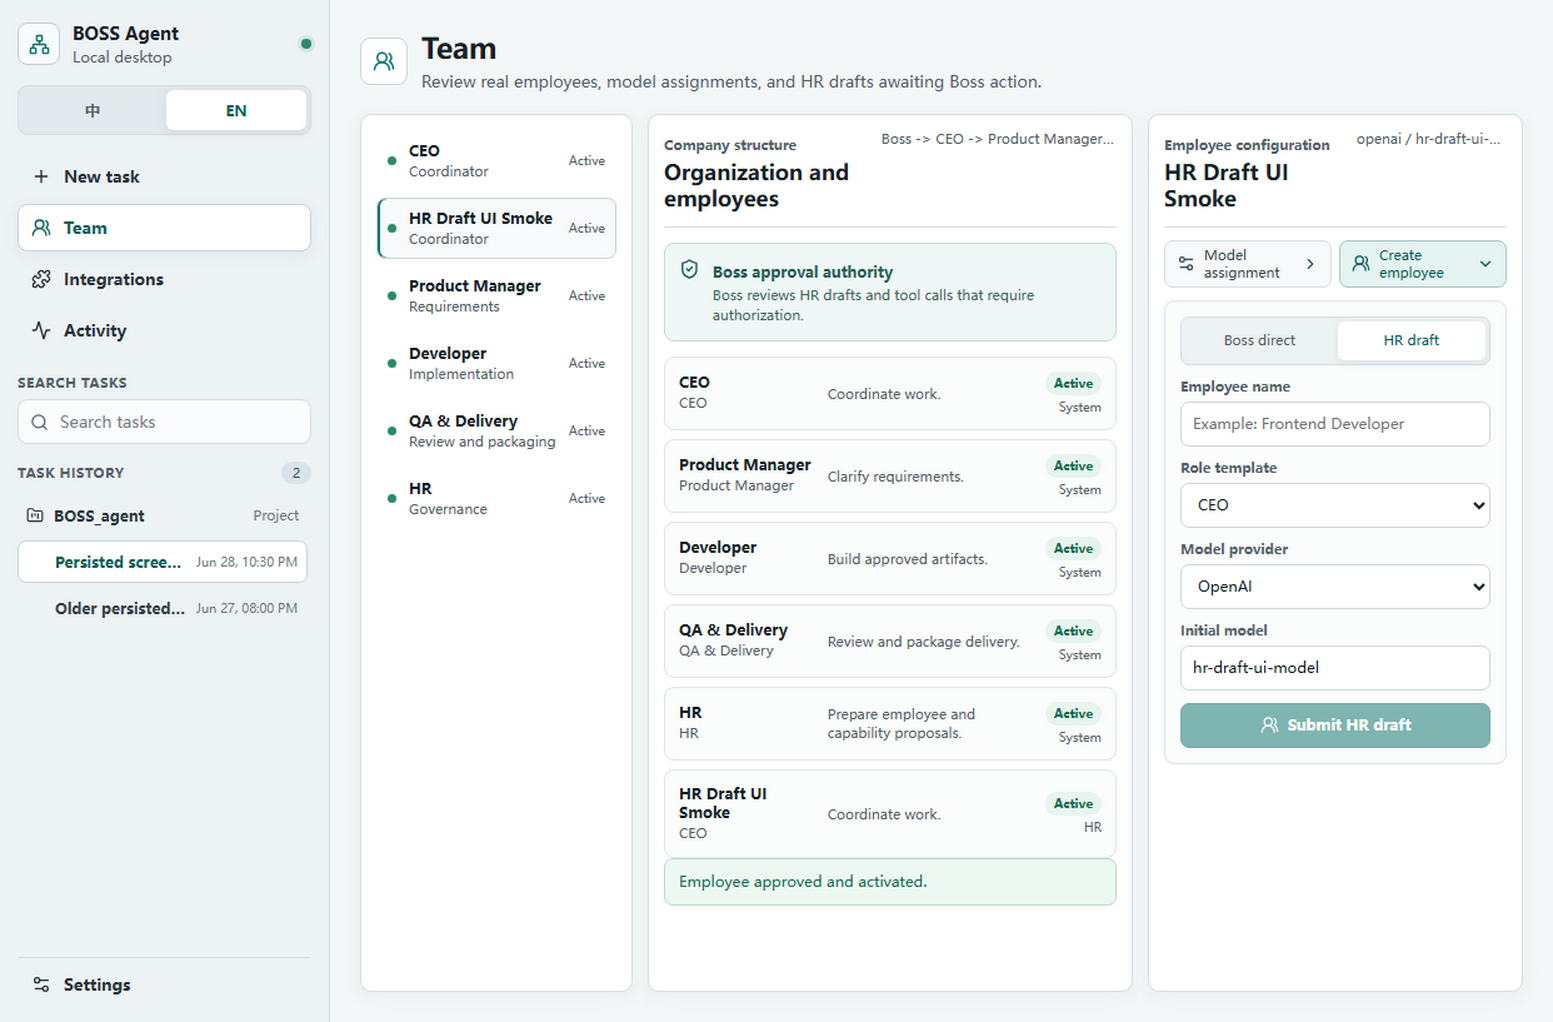Select HR Draft UI Smoke in employee list
This screenshot has height=1022, width=1553.
coord(496,228)
